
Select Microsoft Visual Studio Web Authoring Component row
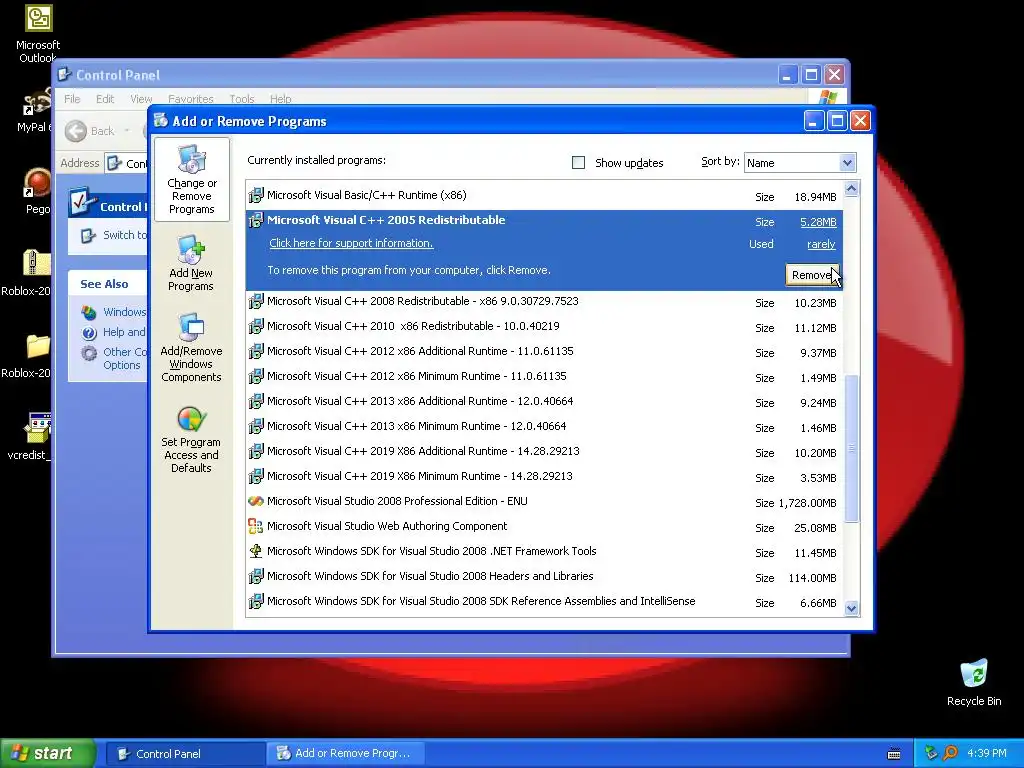tap(545, 526)
